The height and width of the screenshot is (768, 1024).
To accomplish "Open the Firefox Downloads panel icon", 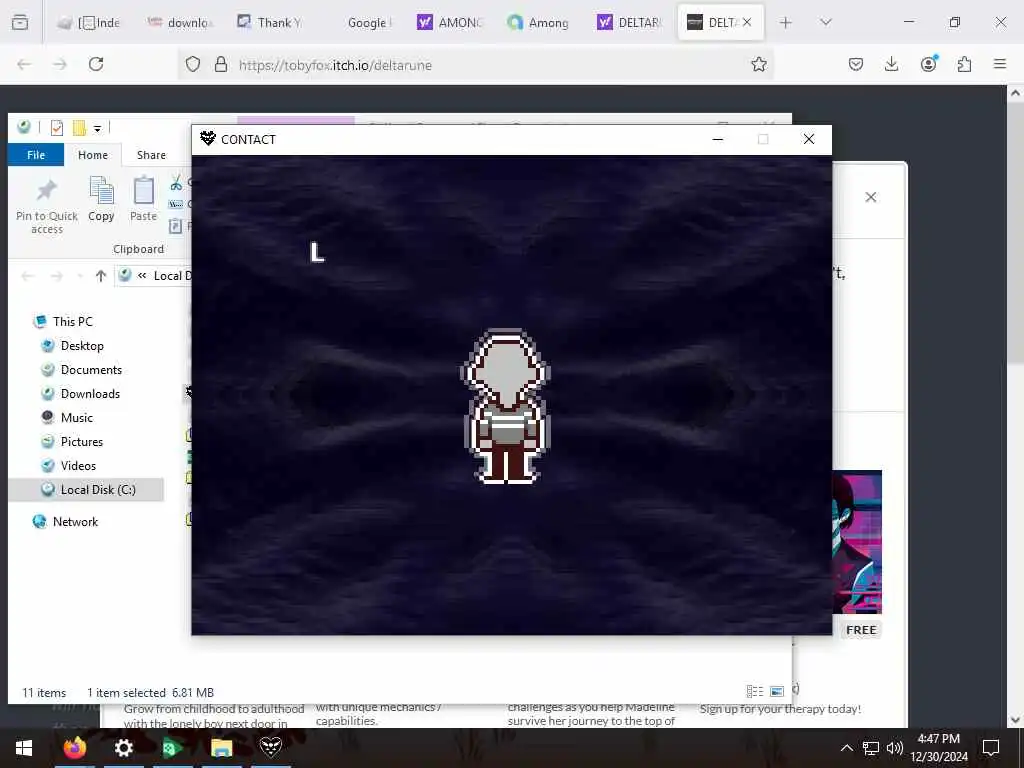I will click(891, 64).
